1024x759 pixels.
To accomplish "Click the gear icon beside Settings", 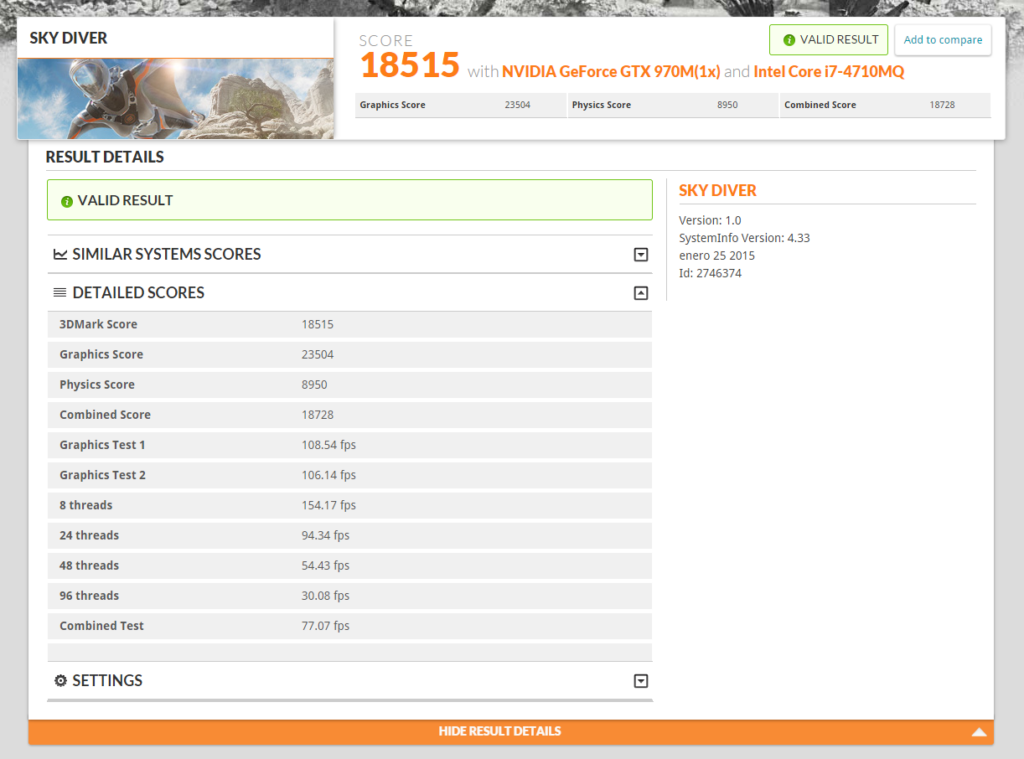I will 60,681.
